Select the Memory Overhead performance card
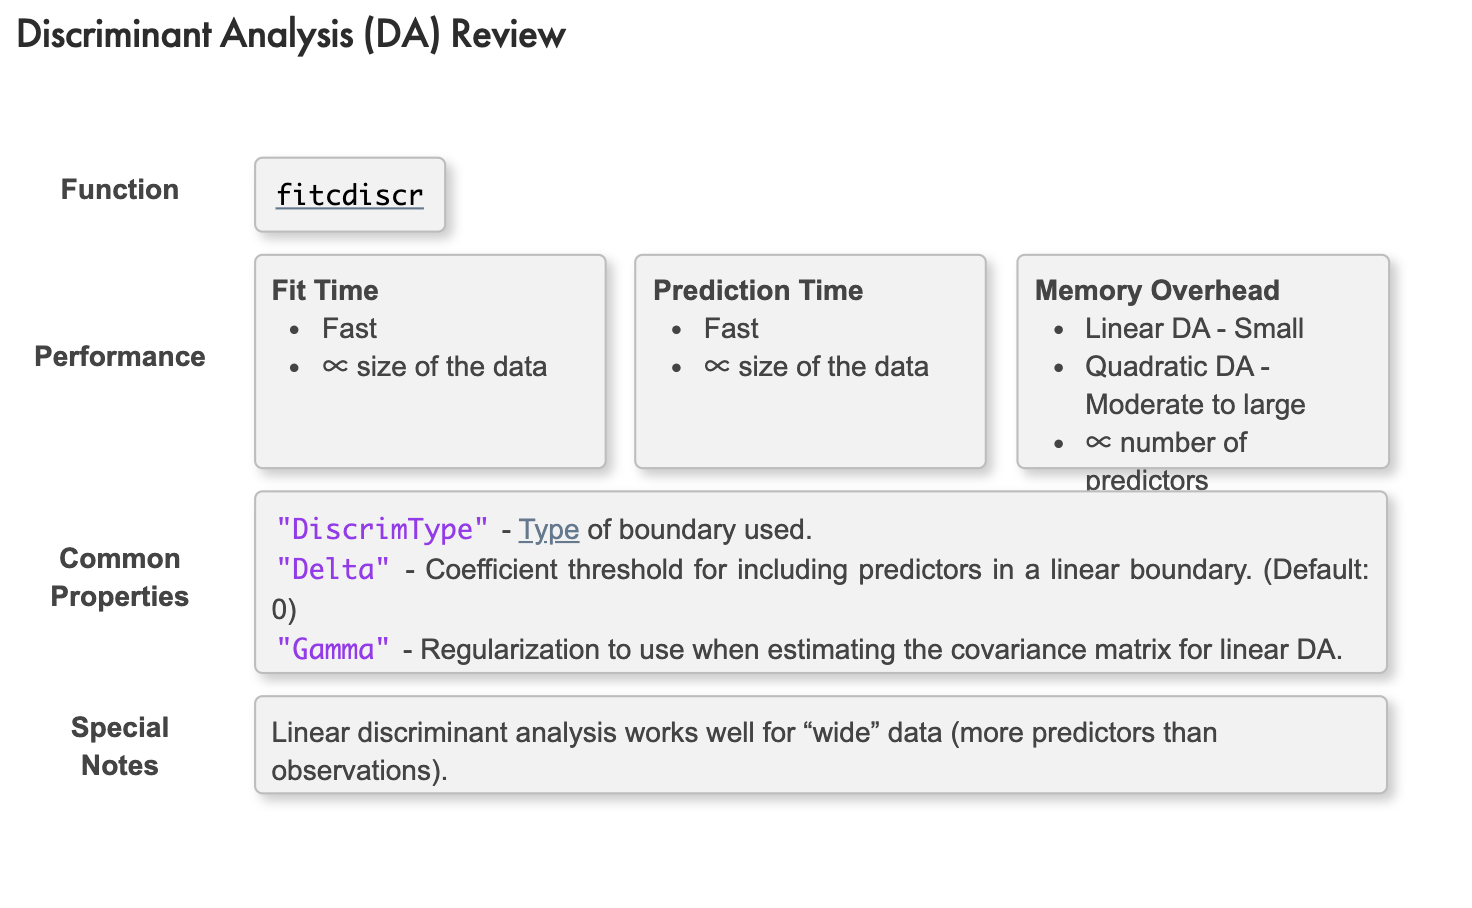 1203,361
